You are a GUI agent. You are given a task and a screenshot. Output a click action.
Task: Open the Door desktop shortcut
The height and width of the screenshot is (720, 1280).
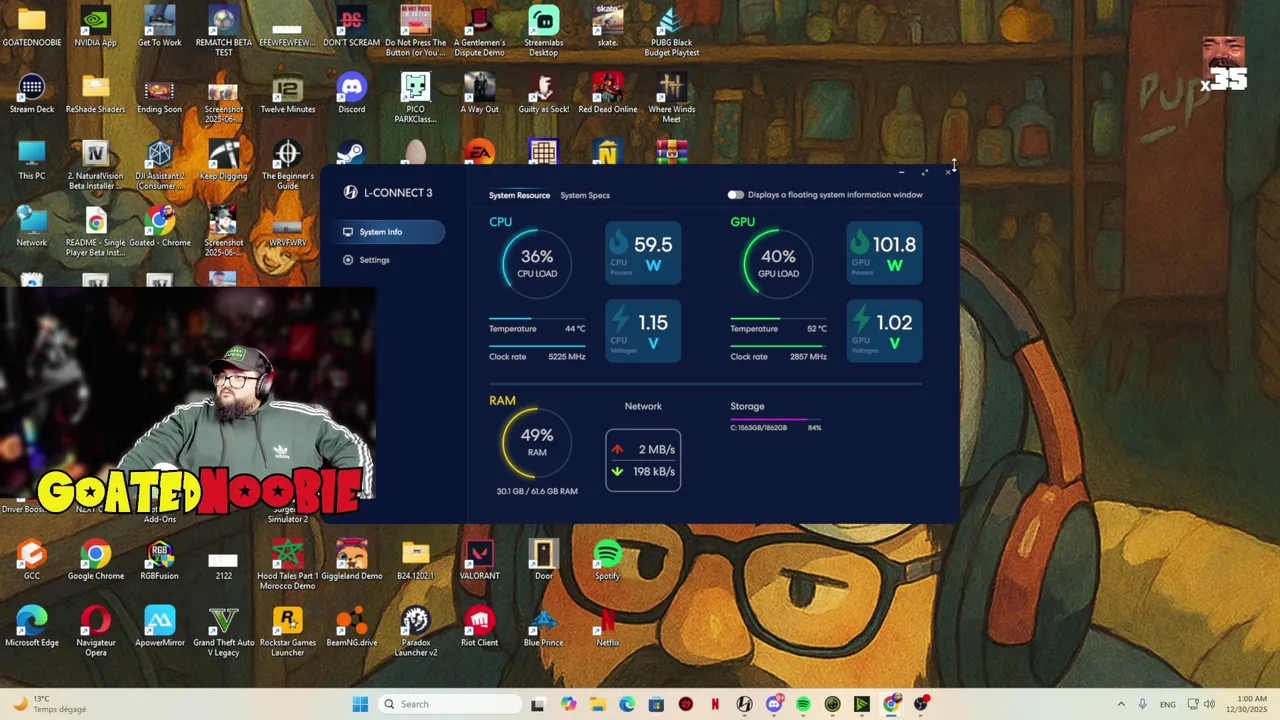[543, 560]
